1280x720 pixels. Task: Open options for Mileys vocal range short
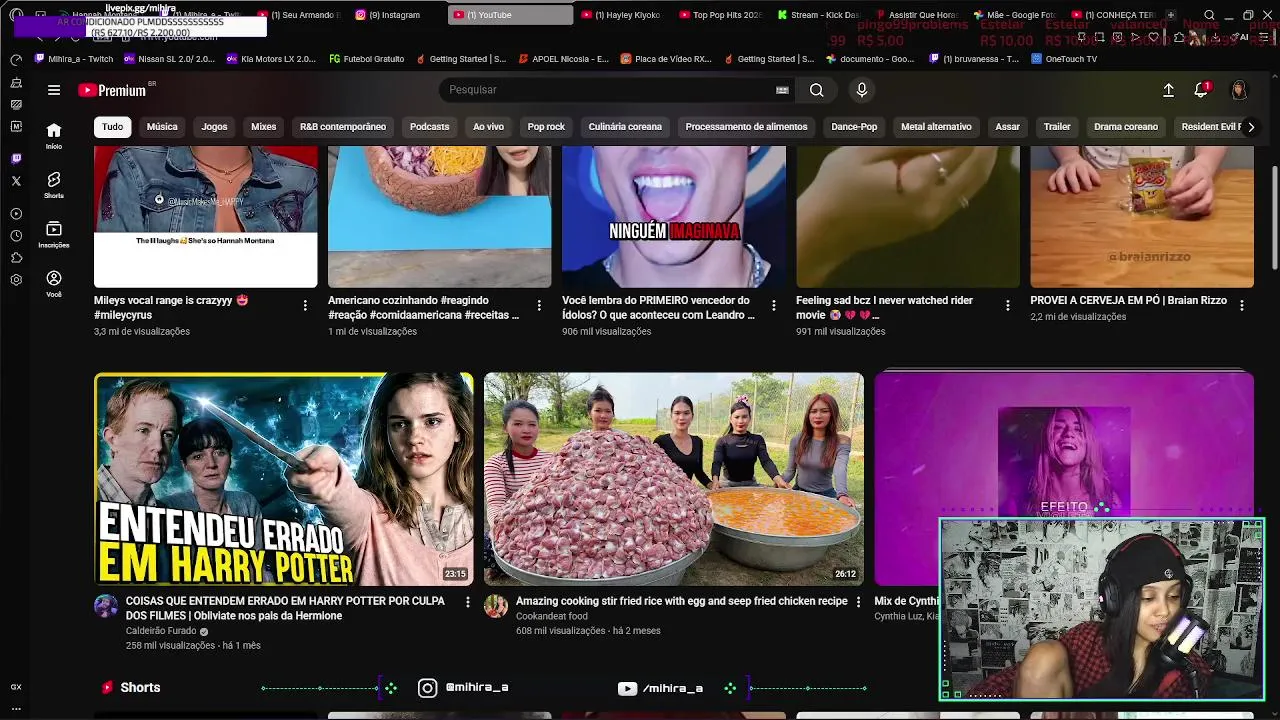point(305,306)
